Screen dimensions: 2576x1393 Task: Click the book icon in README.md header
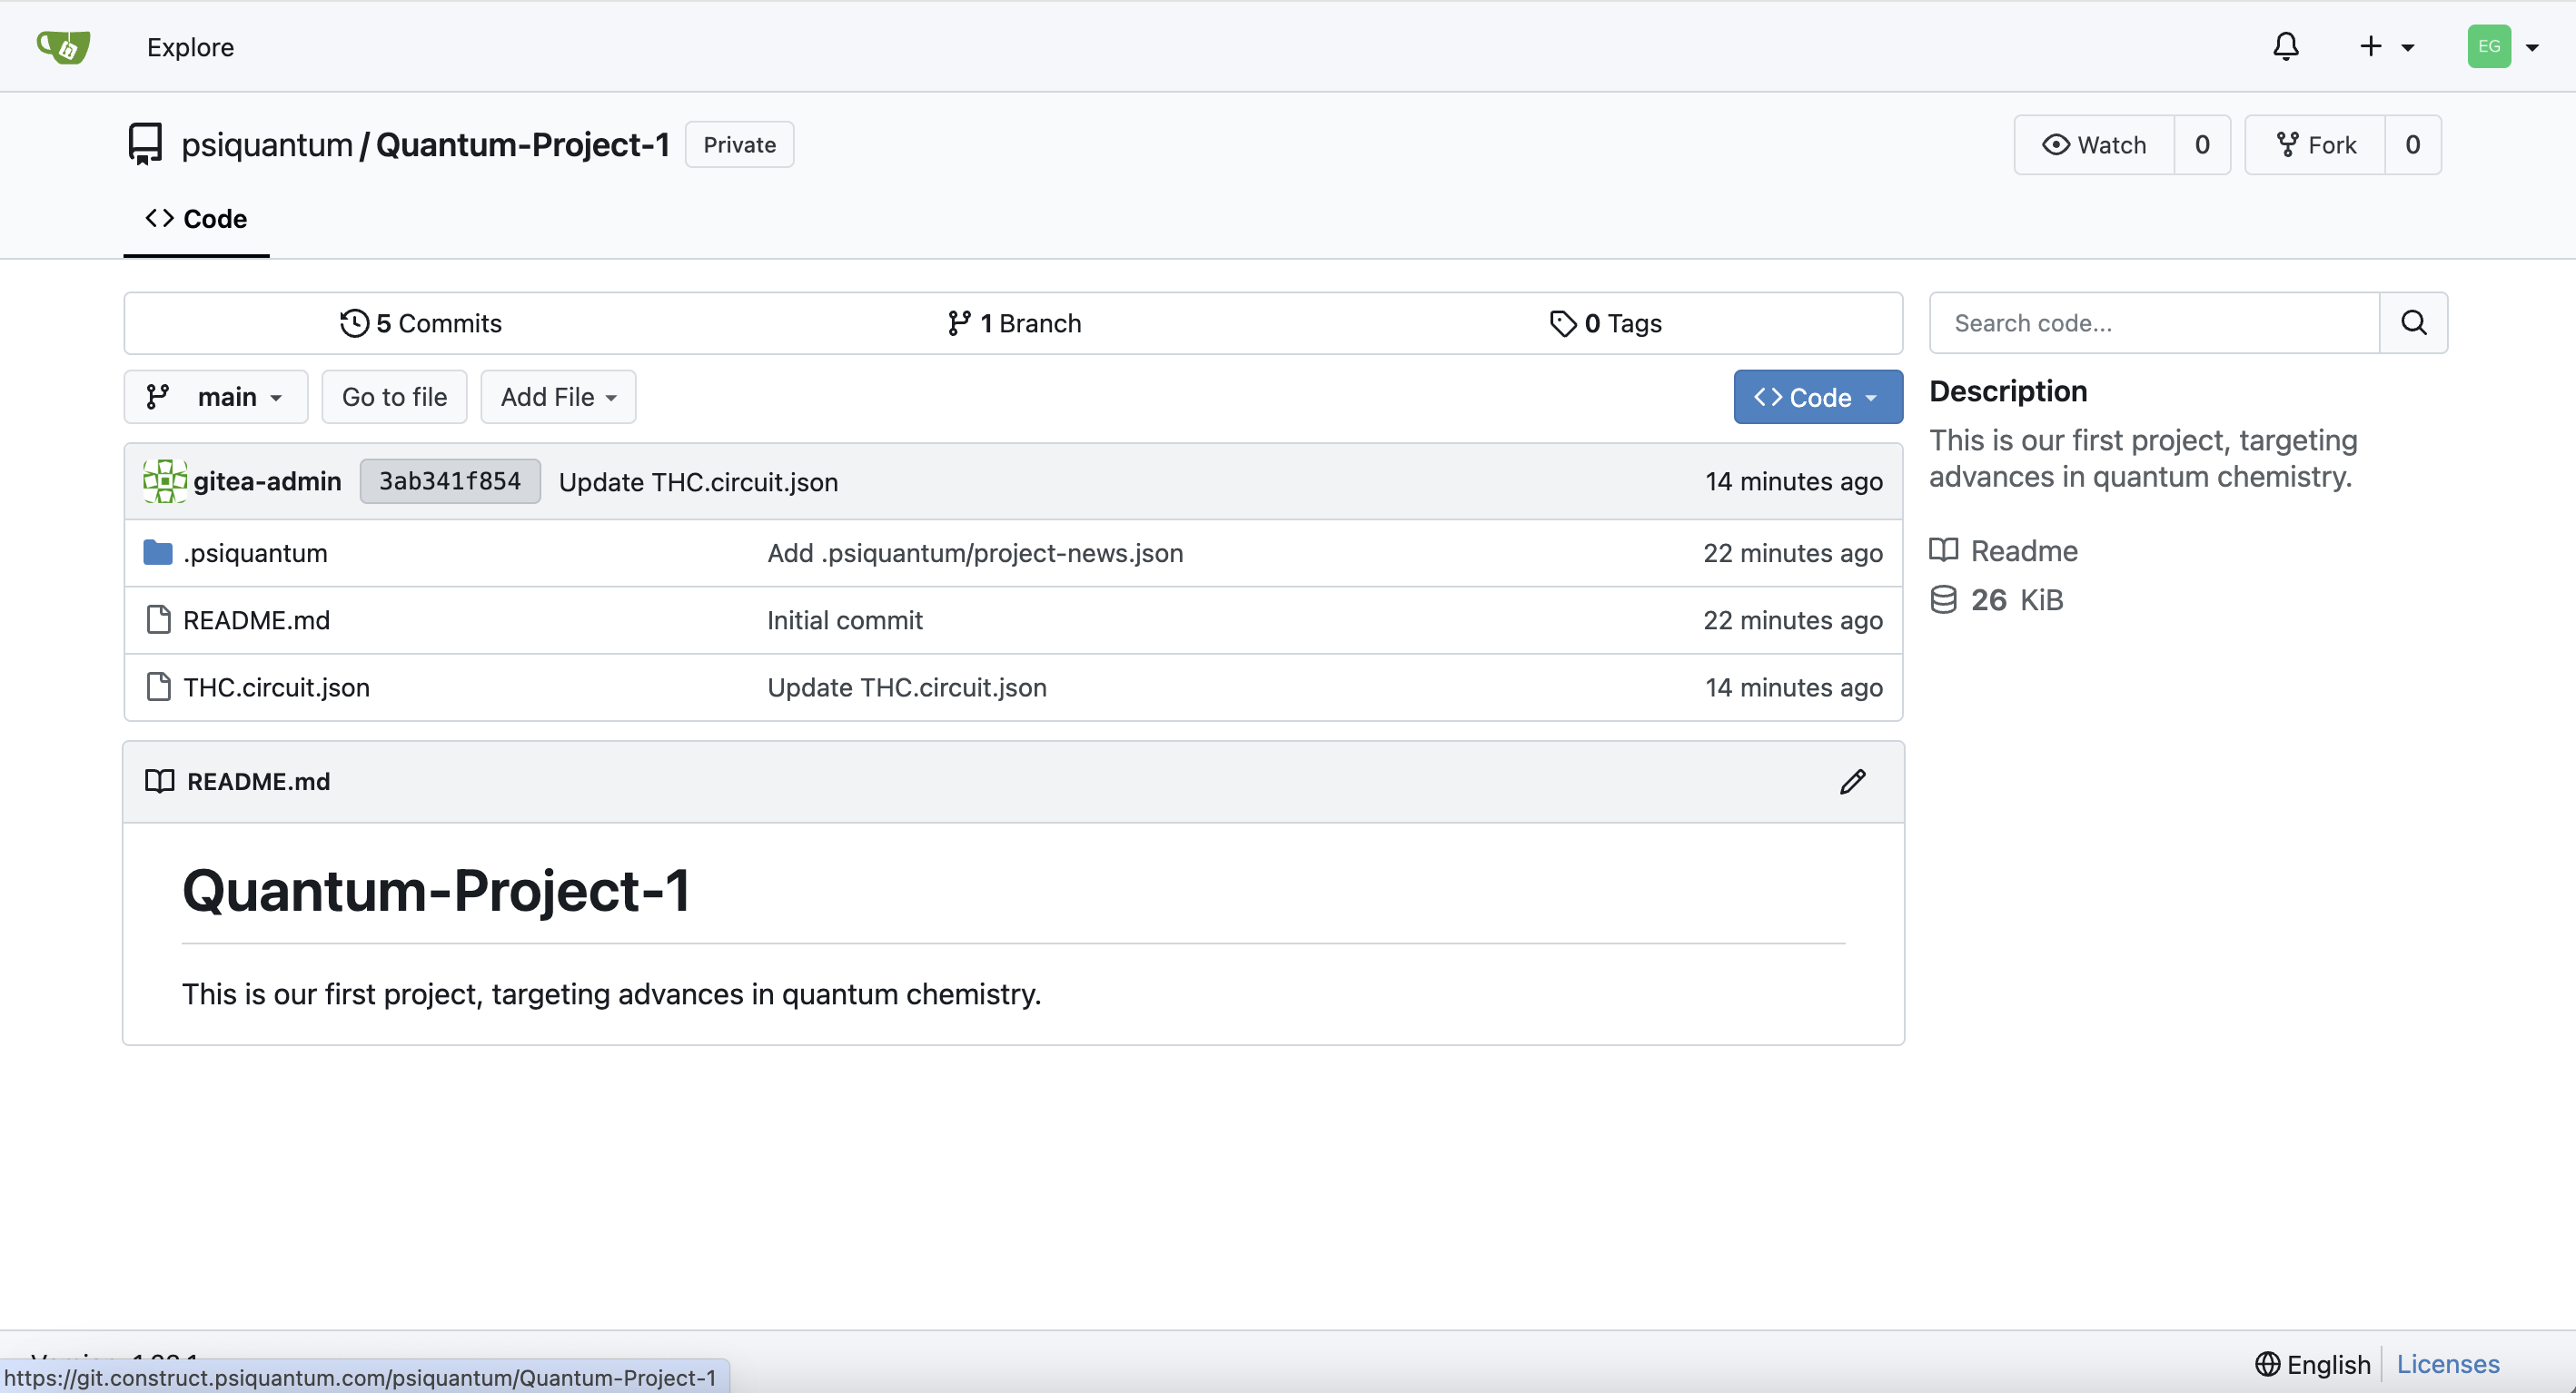click(x=159, y=781)
